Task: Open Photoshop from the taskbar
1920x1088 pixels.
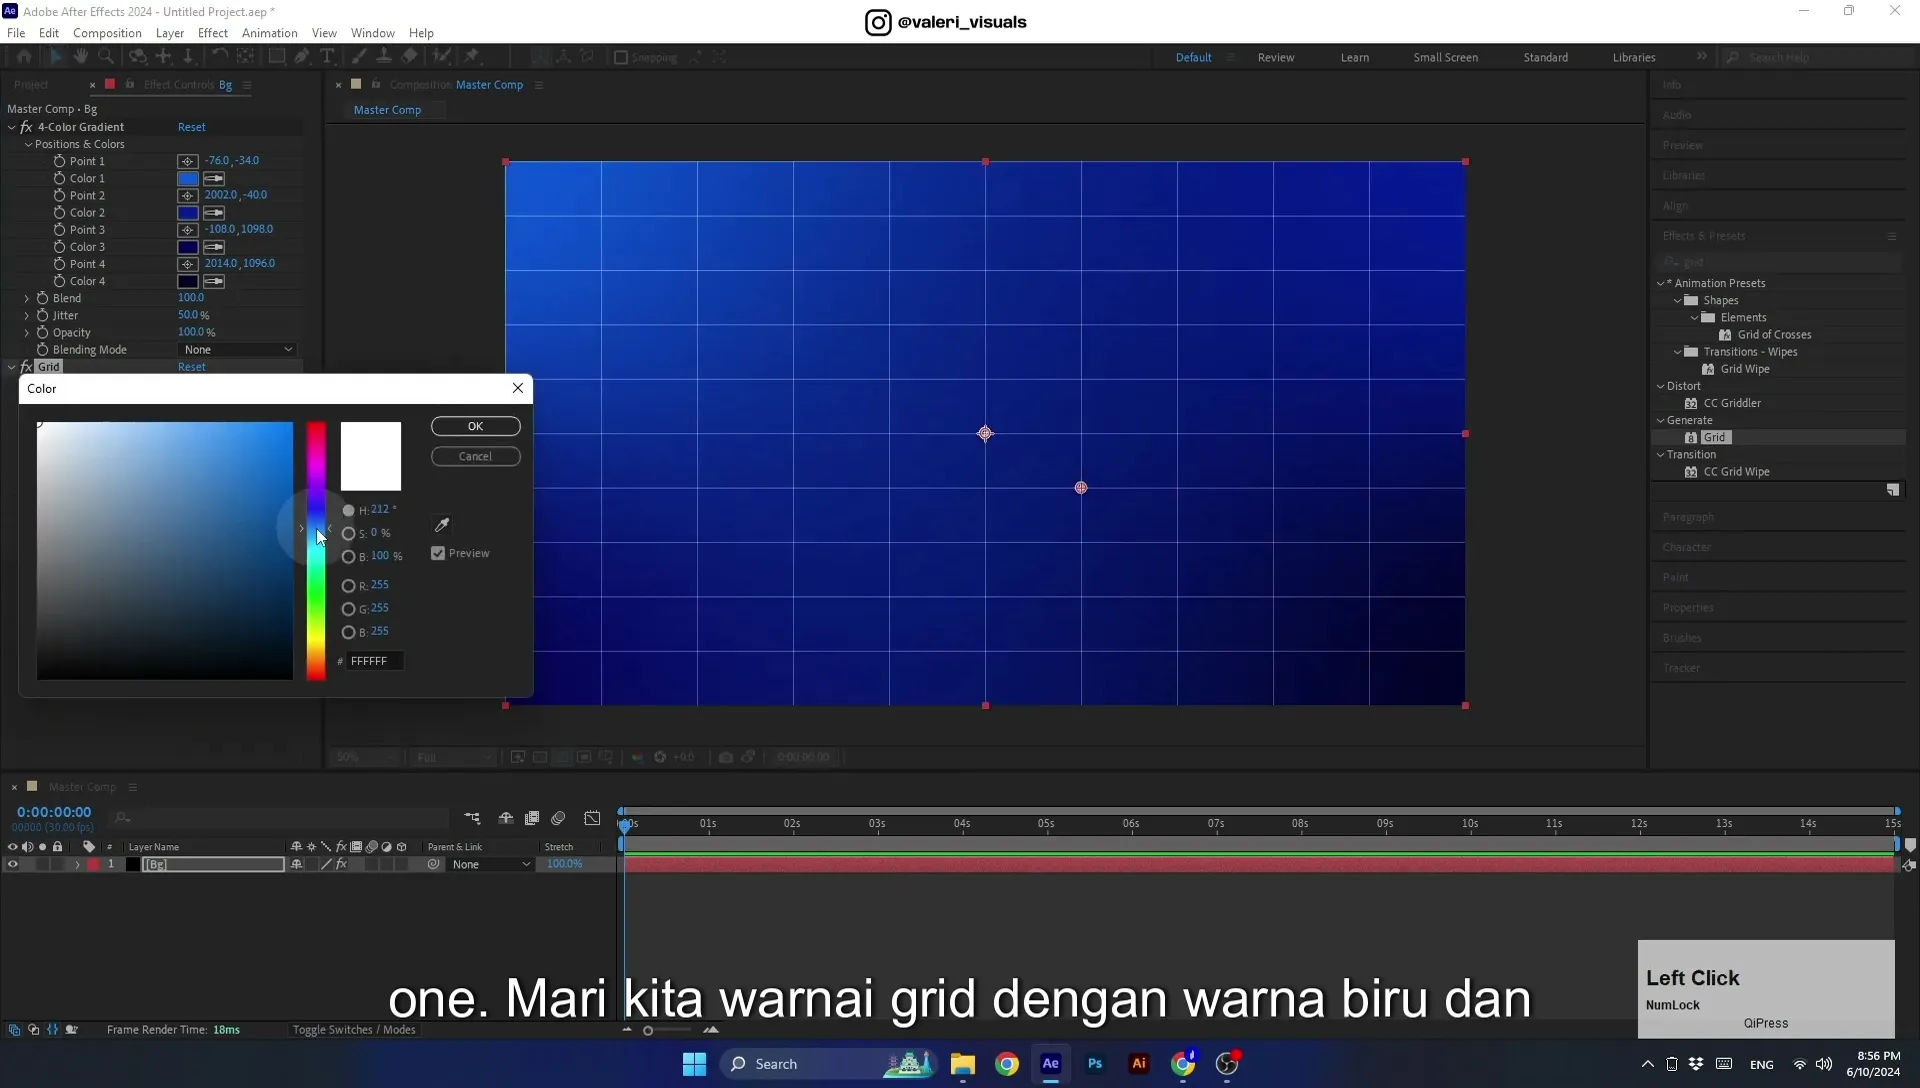Action: [x=1095, y=1064]
